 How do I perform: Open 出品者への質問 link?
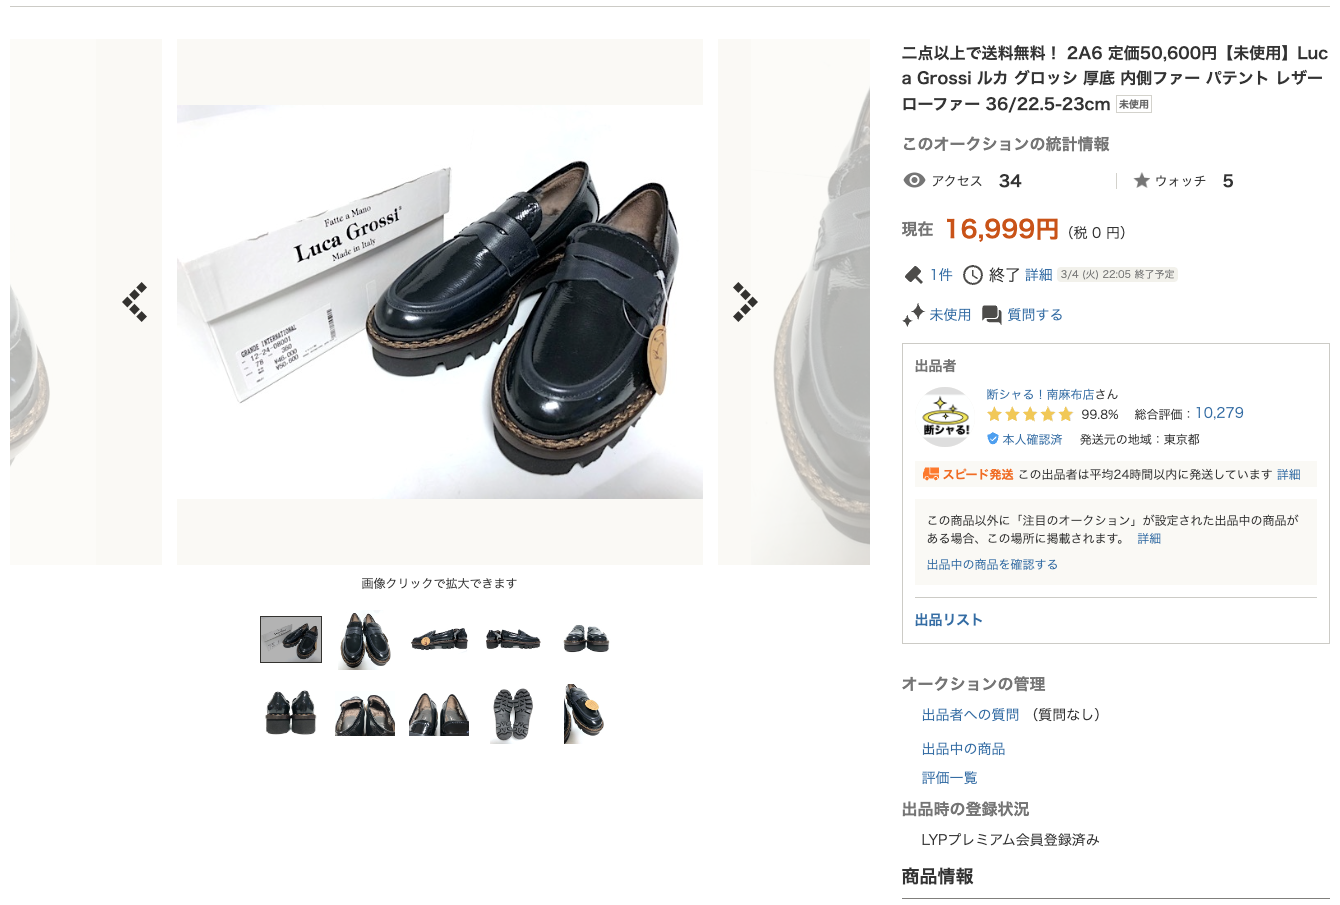(970, 715)
